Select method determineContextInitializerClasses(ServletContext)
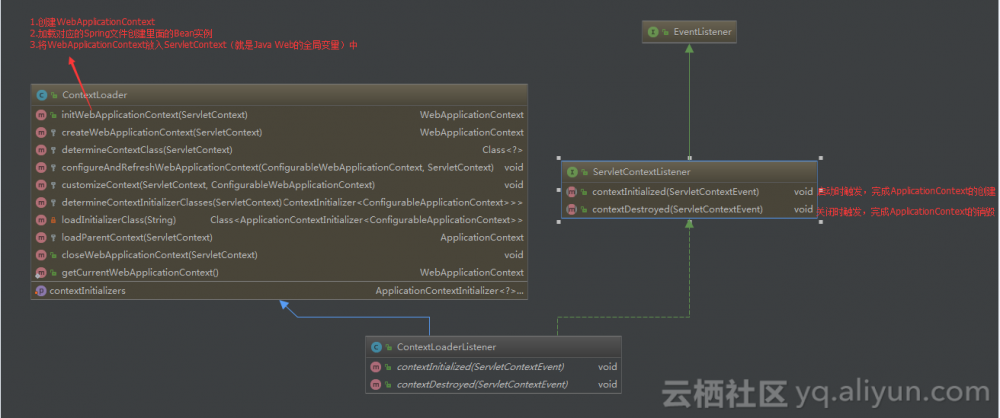 click(x=172, y=202)
